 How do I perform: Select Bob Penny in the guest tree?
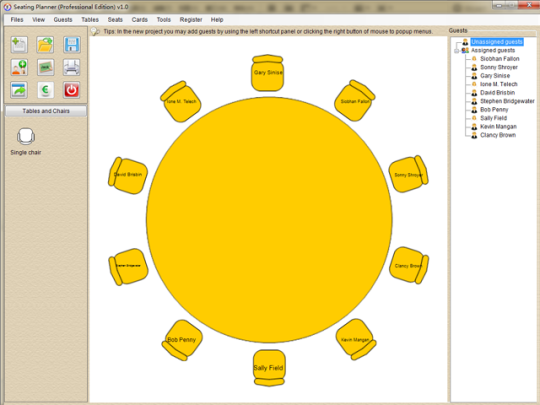tap(494, 110)
